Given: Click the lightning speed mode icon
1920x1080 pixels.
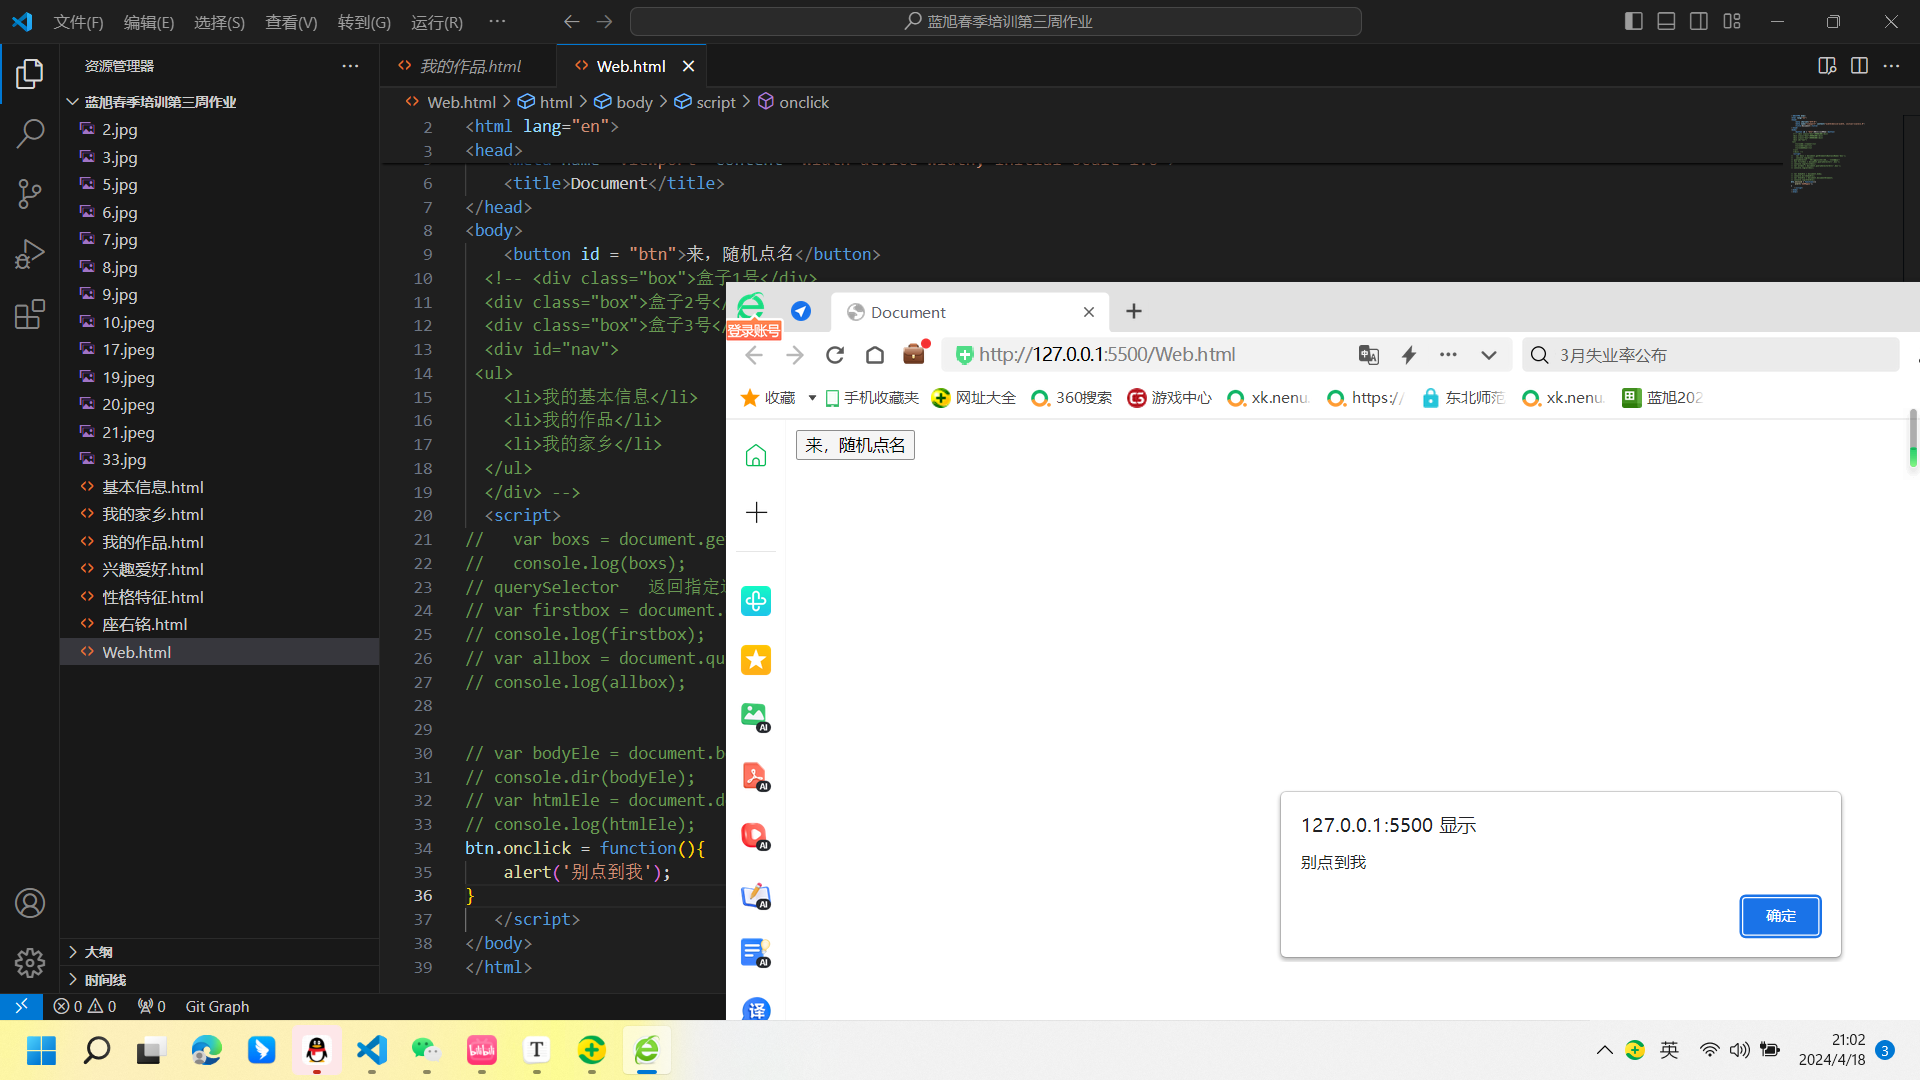Looking at the screenshot, I should point(1409,355).
